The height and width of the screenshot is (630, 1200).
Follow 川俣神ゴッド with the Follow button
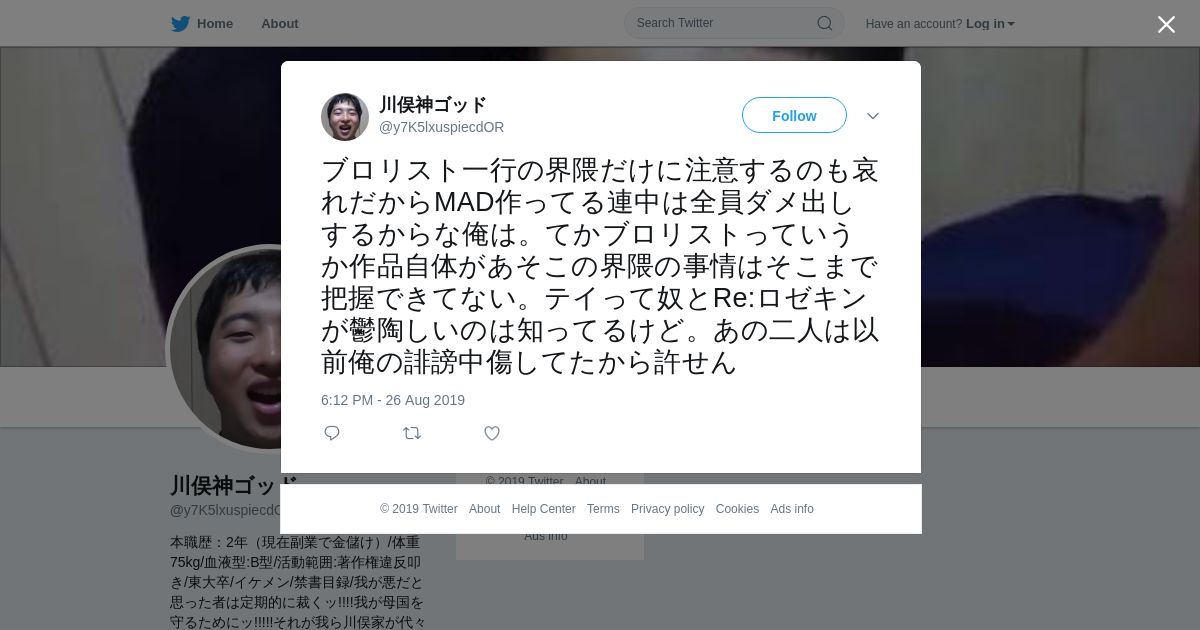794,115
